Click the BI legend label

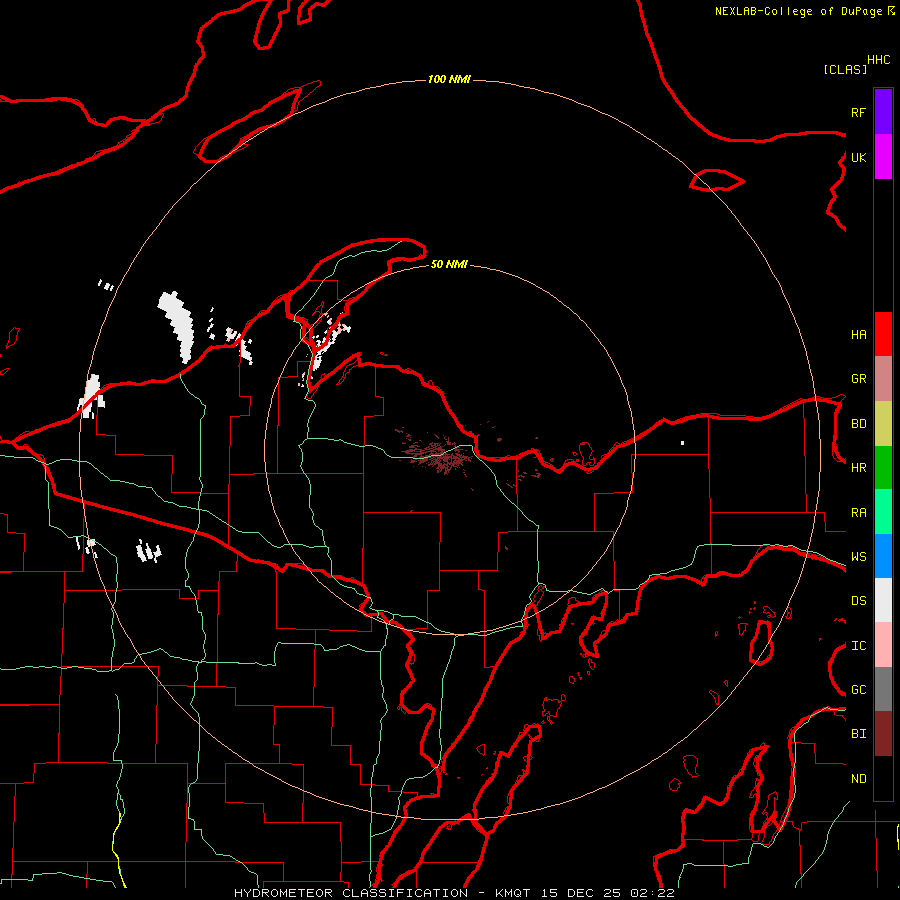859,734
